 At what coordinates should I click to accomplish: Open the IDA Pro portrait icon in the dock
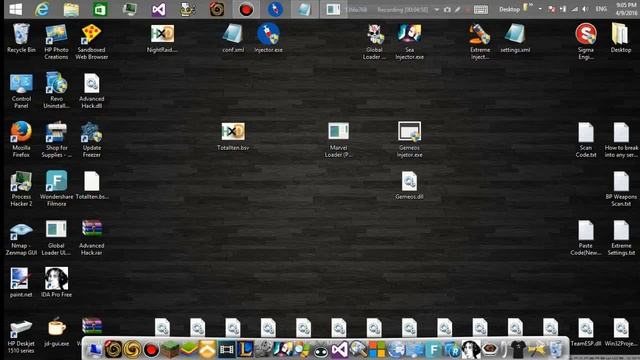click(x=471, y=349)
